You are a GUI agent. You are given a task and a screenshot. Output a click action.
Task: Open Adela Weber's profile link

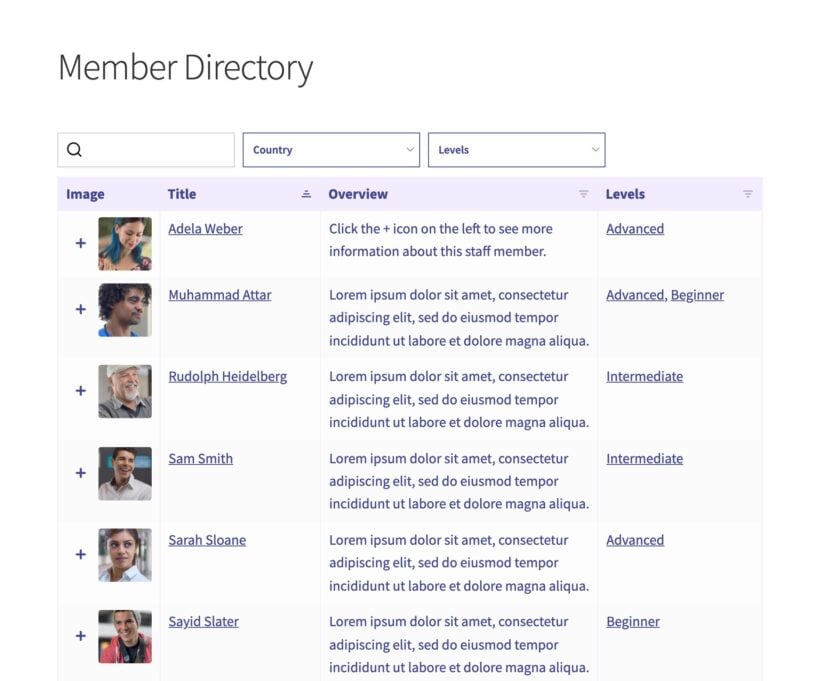(x=206, y=229)
